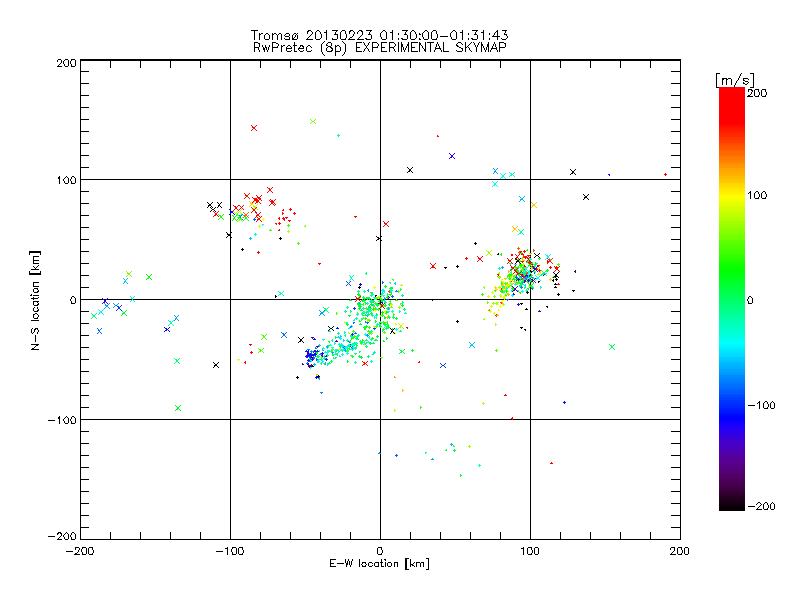
Task: Click the colorbar tick label "-100"
Action: pos(761,405)
